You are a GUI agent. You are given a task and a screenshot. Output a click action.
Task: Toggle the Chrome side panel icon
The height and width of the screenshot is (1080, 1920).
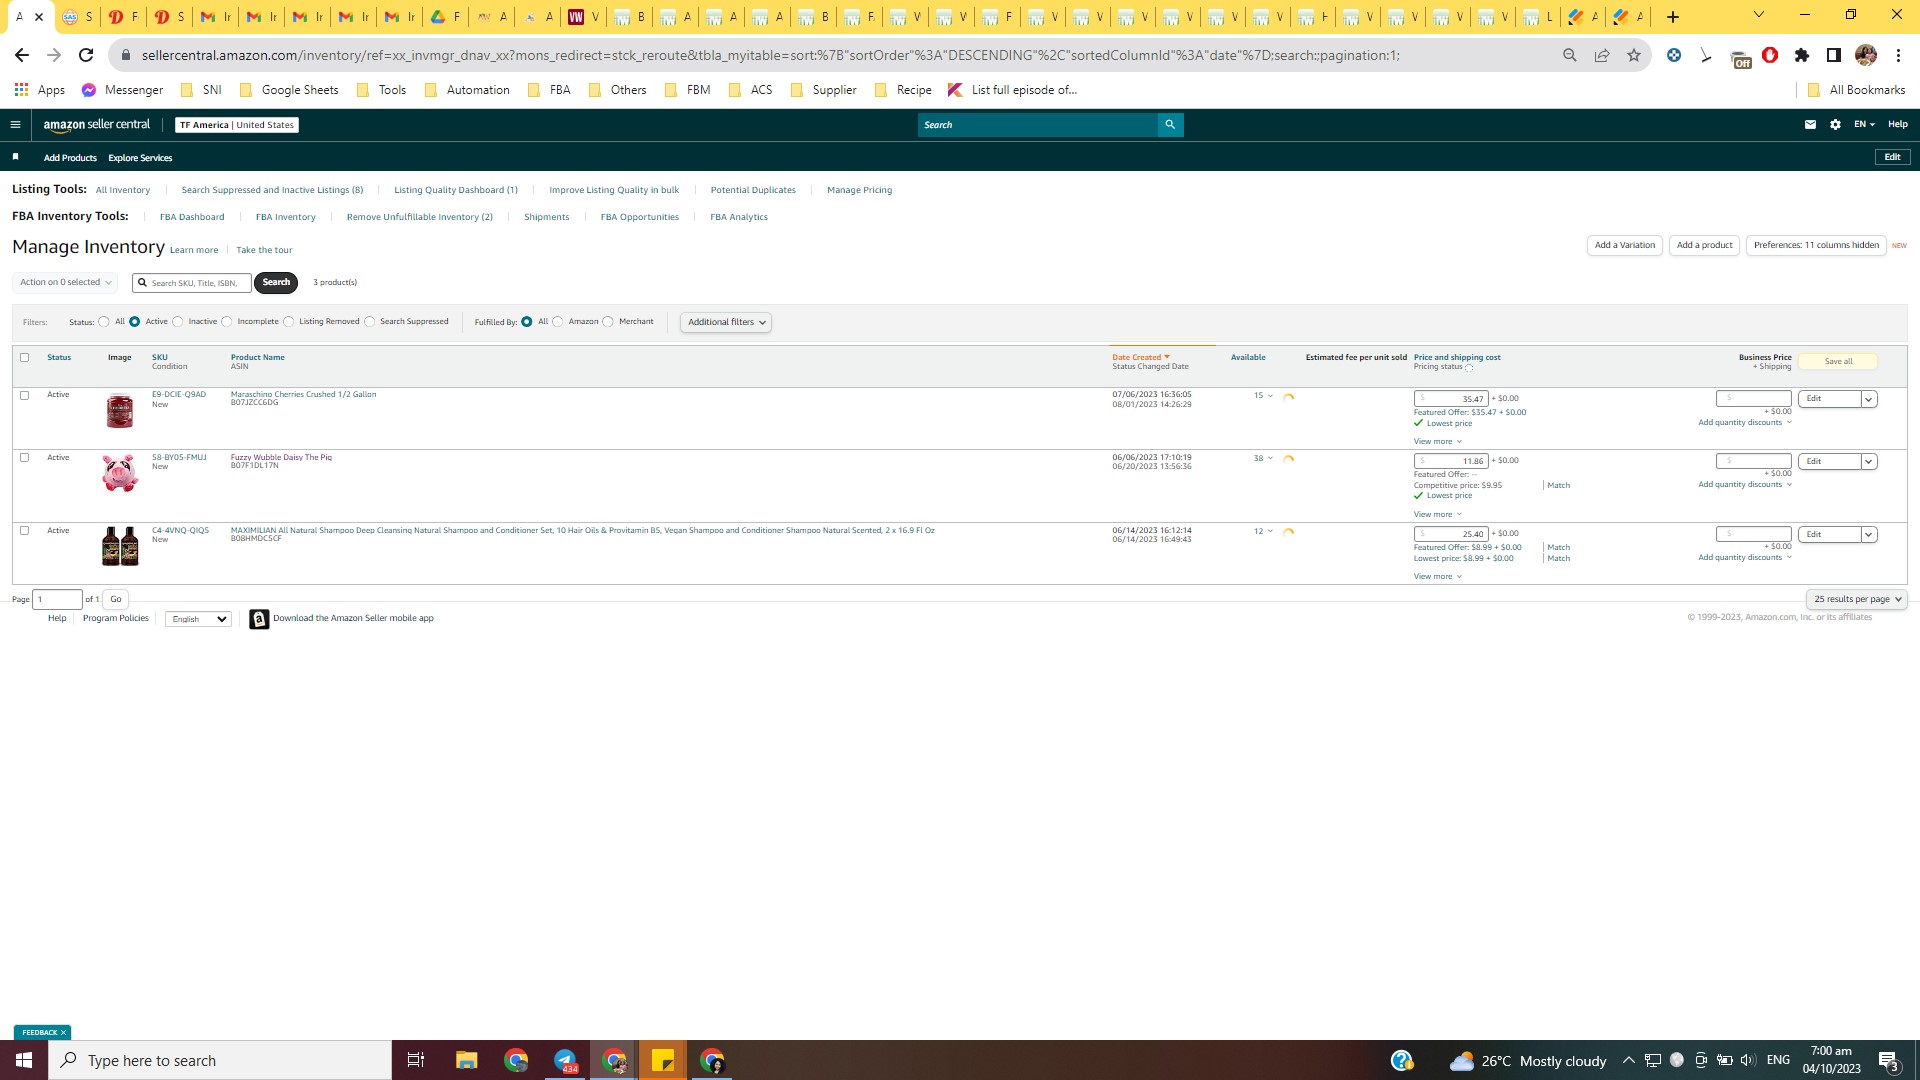click(x=1834, y=55)
